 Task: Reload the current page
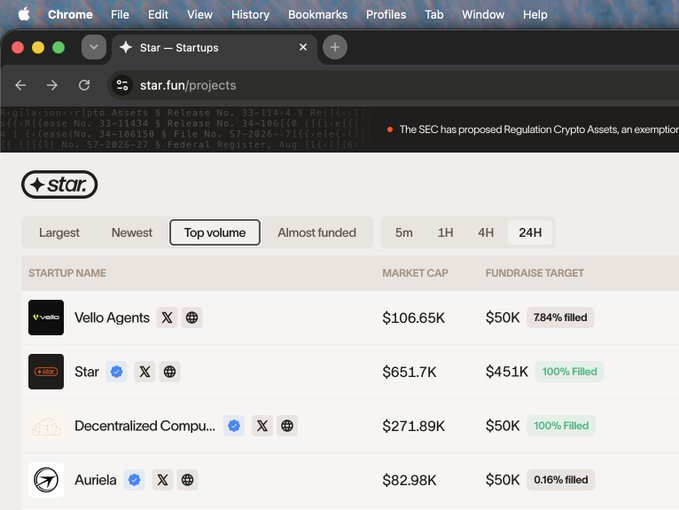pos(84,85)
